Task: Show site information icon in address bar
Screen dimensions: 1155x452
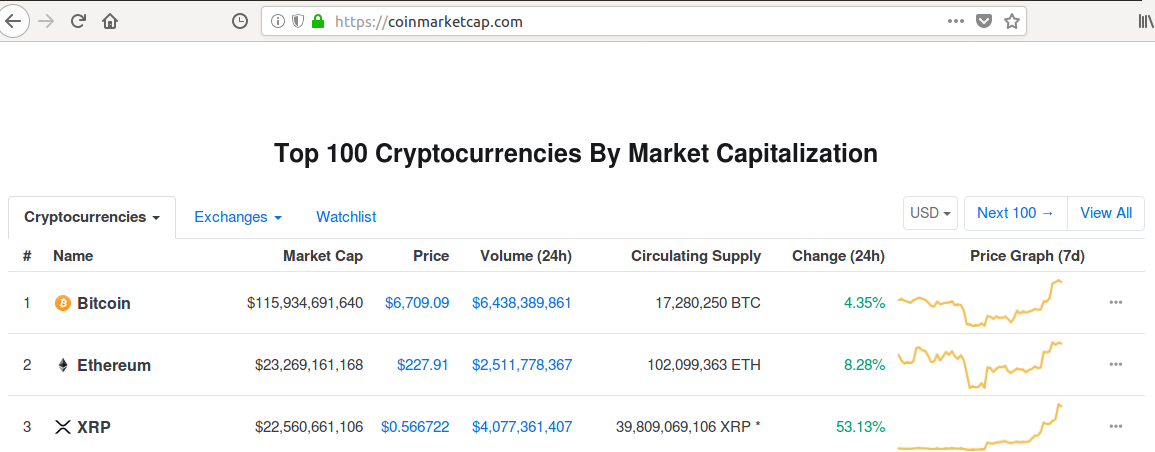Action: (x=278, y=21)
